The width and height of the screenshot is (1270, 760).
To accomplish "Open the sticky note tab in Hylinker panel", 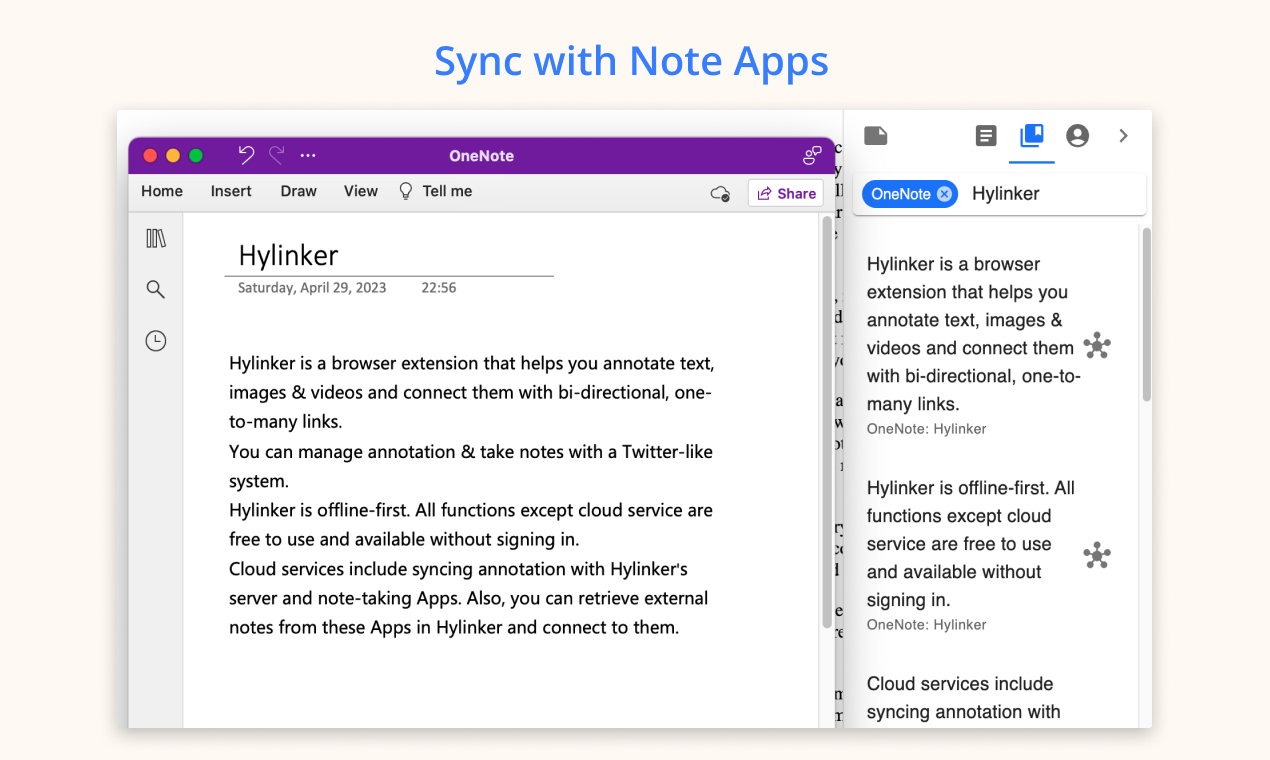I will point(876,135).
